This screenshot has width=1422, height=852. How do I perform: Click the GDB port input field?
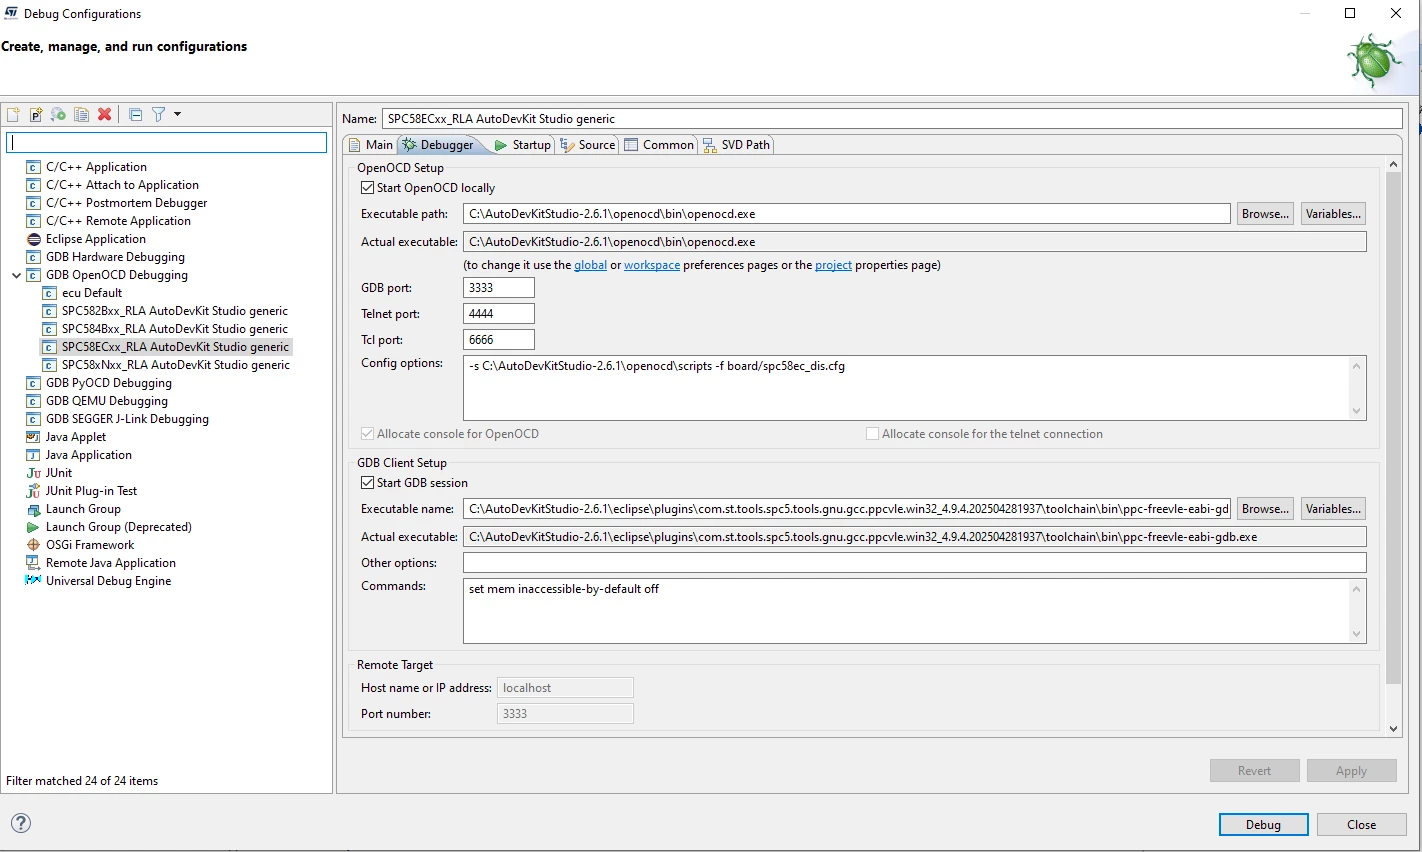[499, 288]
